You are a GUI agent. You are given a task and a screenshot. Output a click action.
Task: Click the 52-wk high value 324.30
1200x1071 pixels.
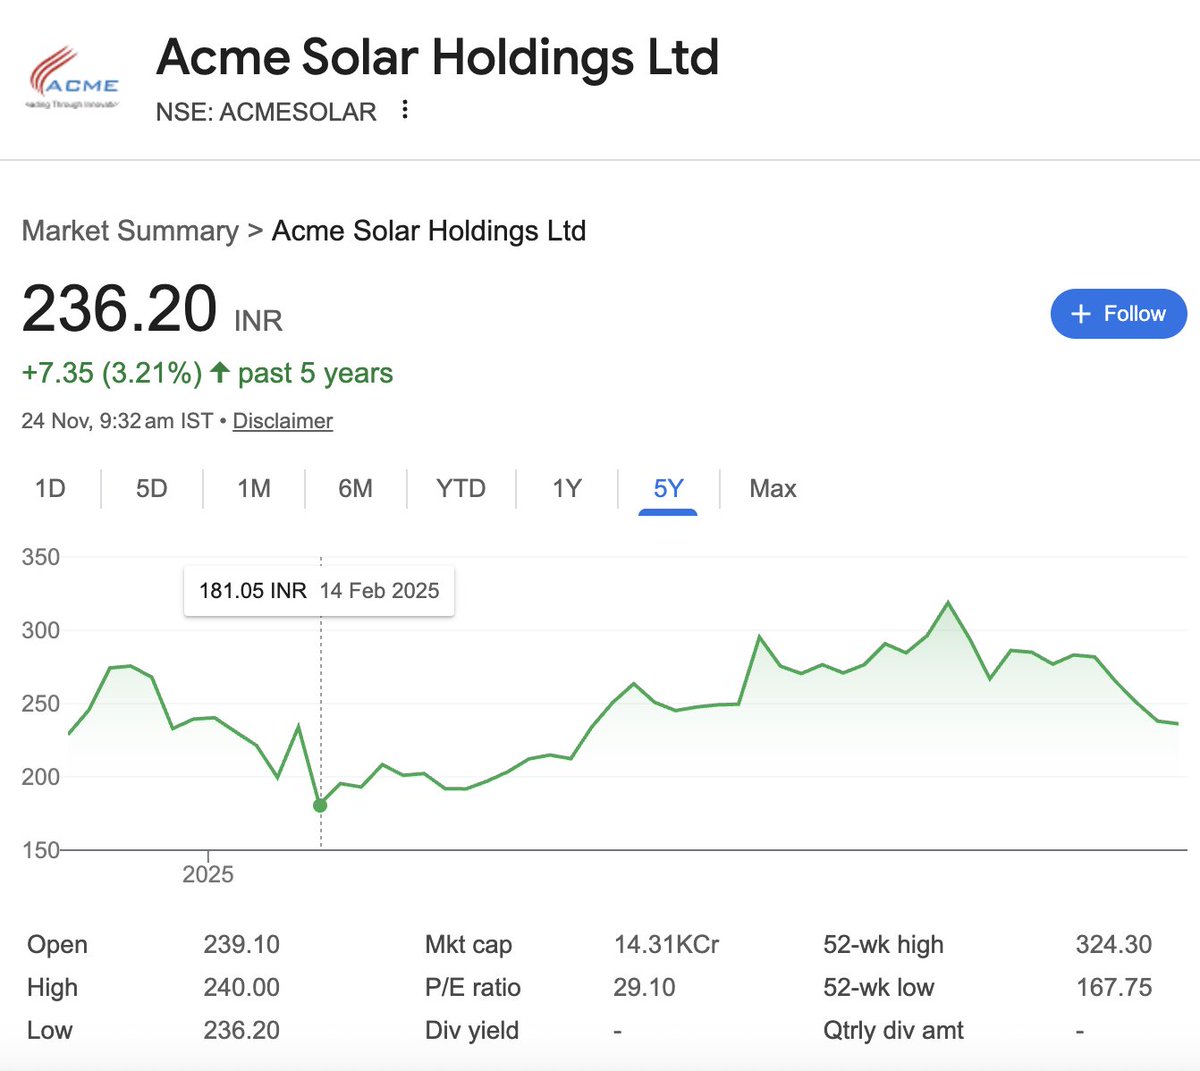pos(1113,944)
